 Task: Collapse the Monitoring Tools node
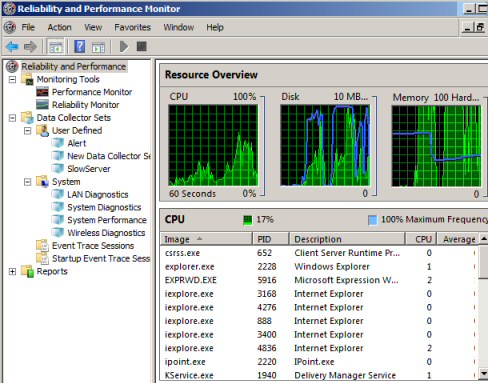(x=12, y=79)
